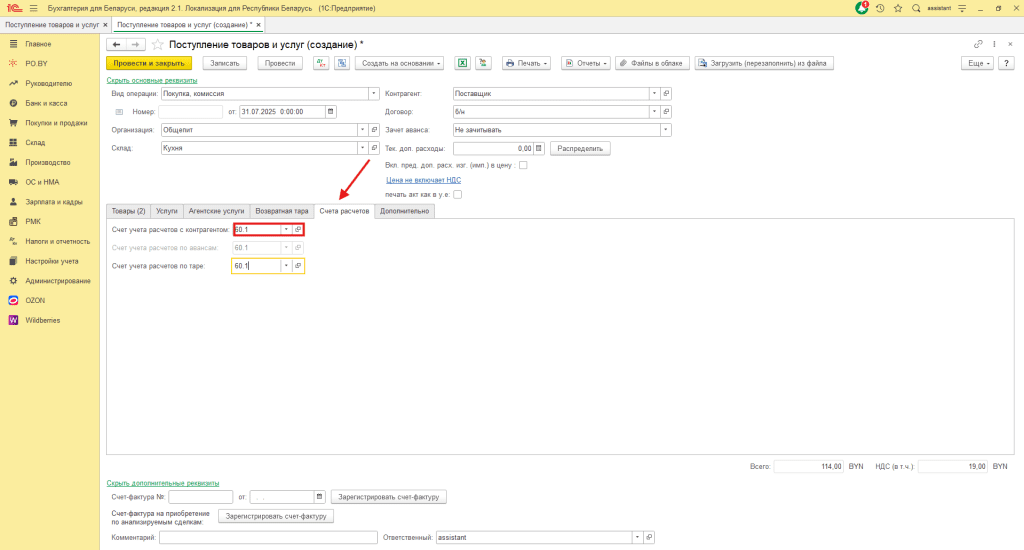Close the first Поступление товаров и услуг tab

pos(105,25)
